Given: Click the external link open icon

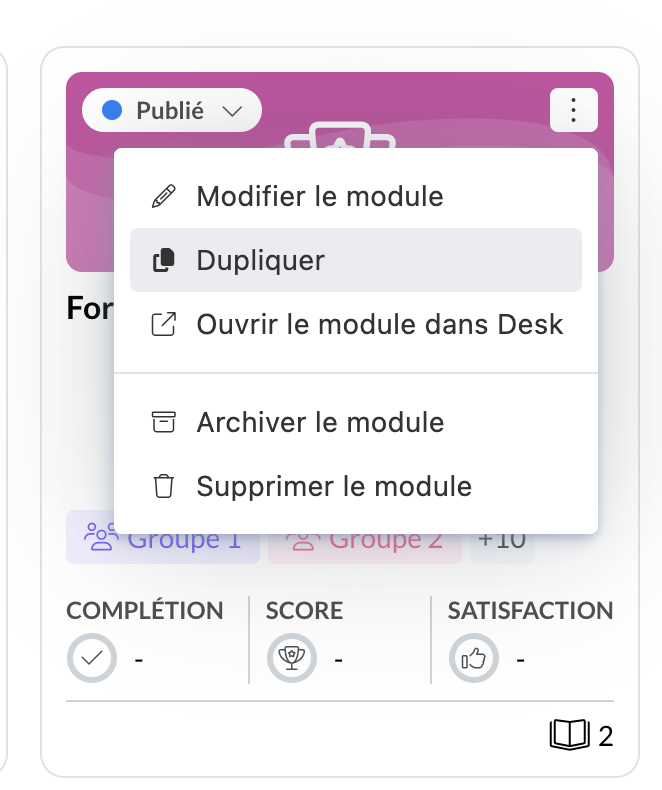Looking at the screenshot, I should 162,325.
